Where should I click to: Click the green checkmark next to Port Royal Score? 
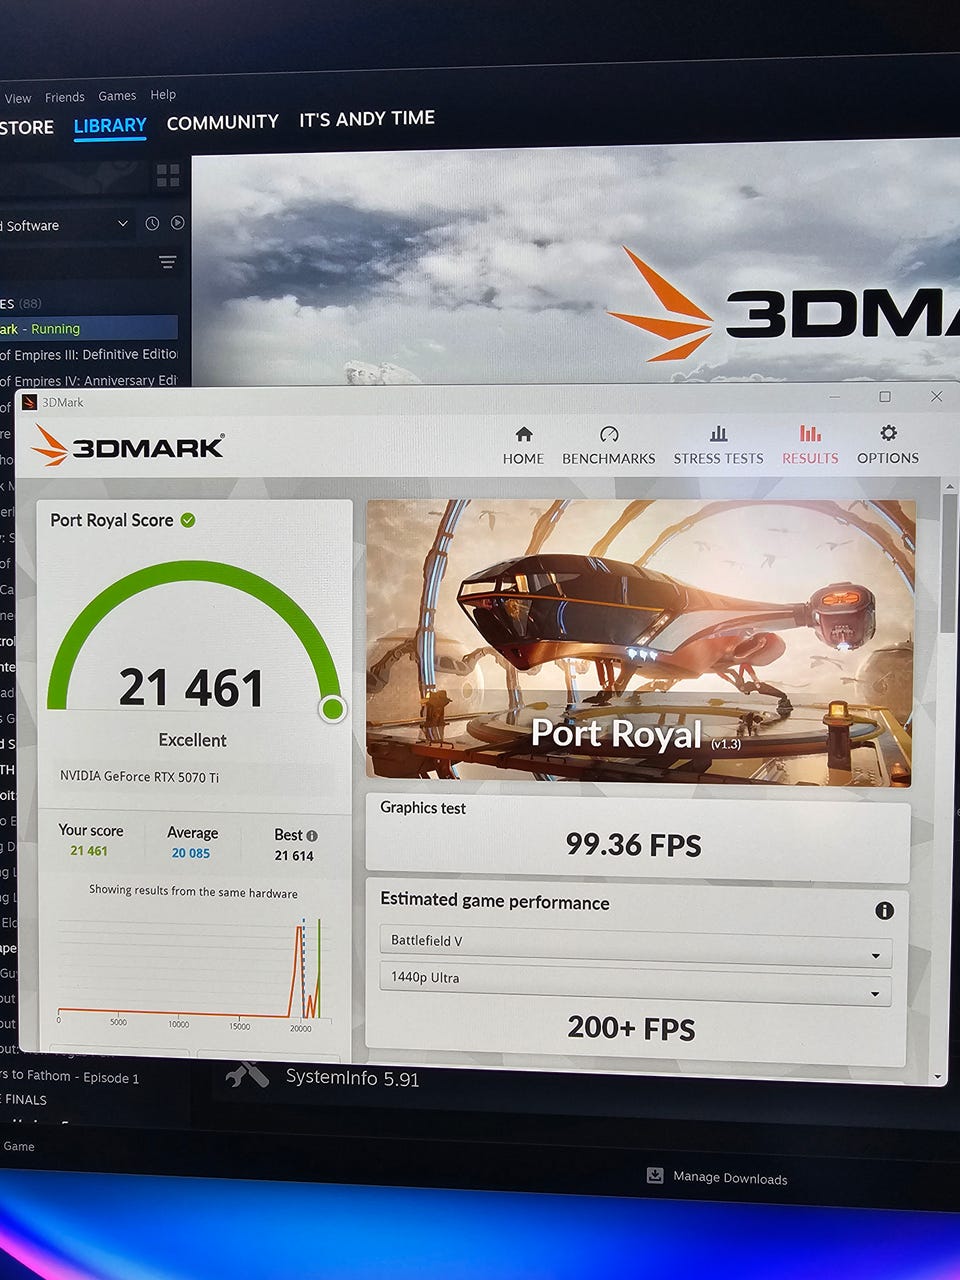pos(188,520)
